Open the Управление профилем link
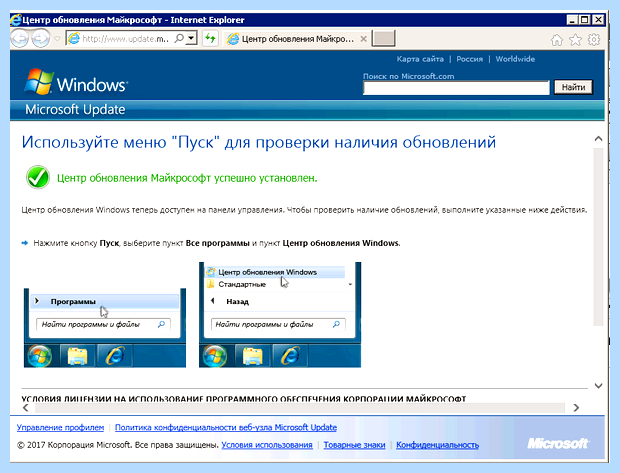This screenshot has height=473, width=620. tap(60, 428)
